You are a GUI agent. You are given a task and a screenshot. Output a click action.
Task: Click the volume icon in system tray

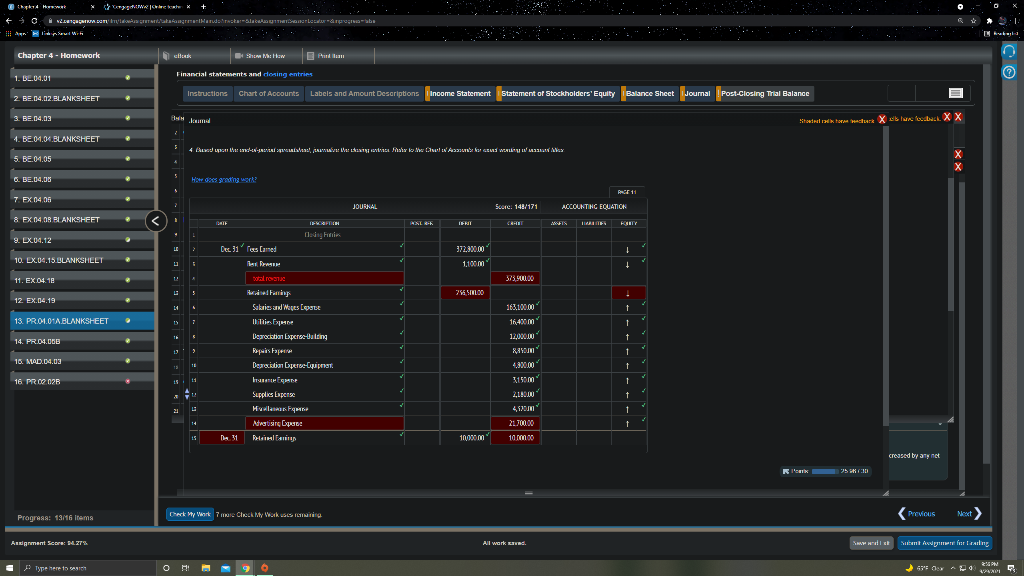972,568
